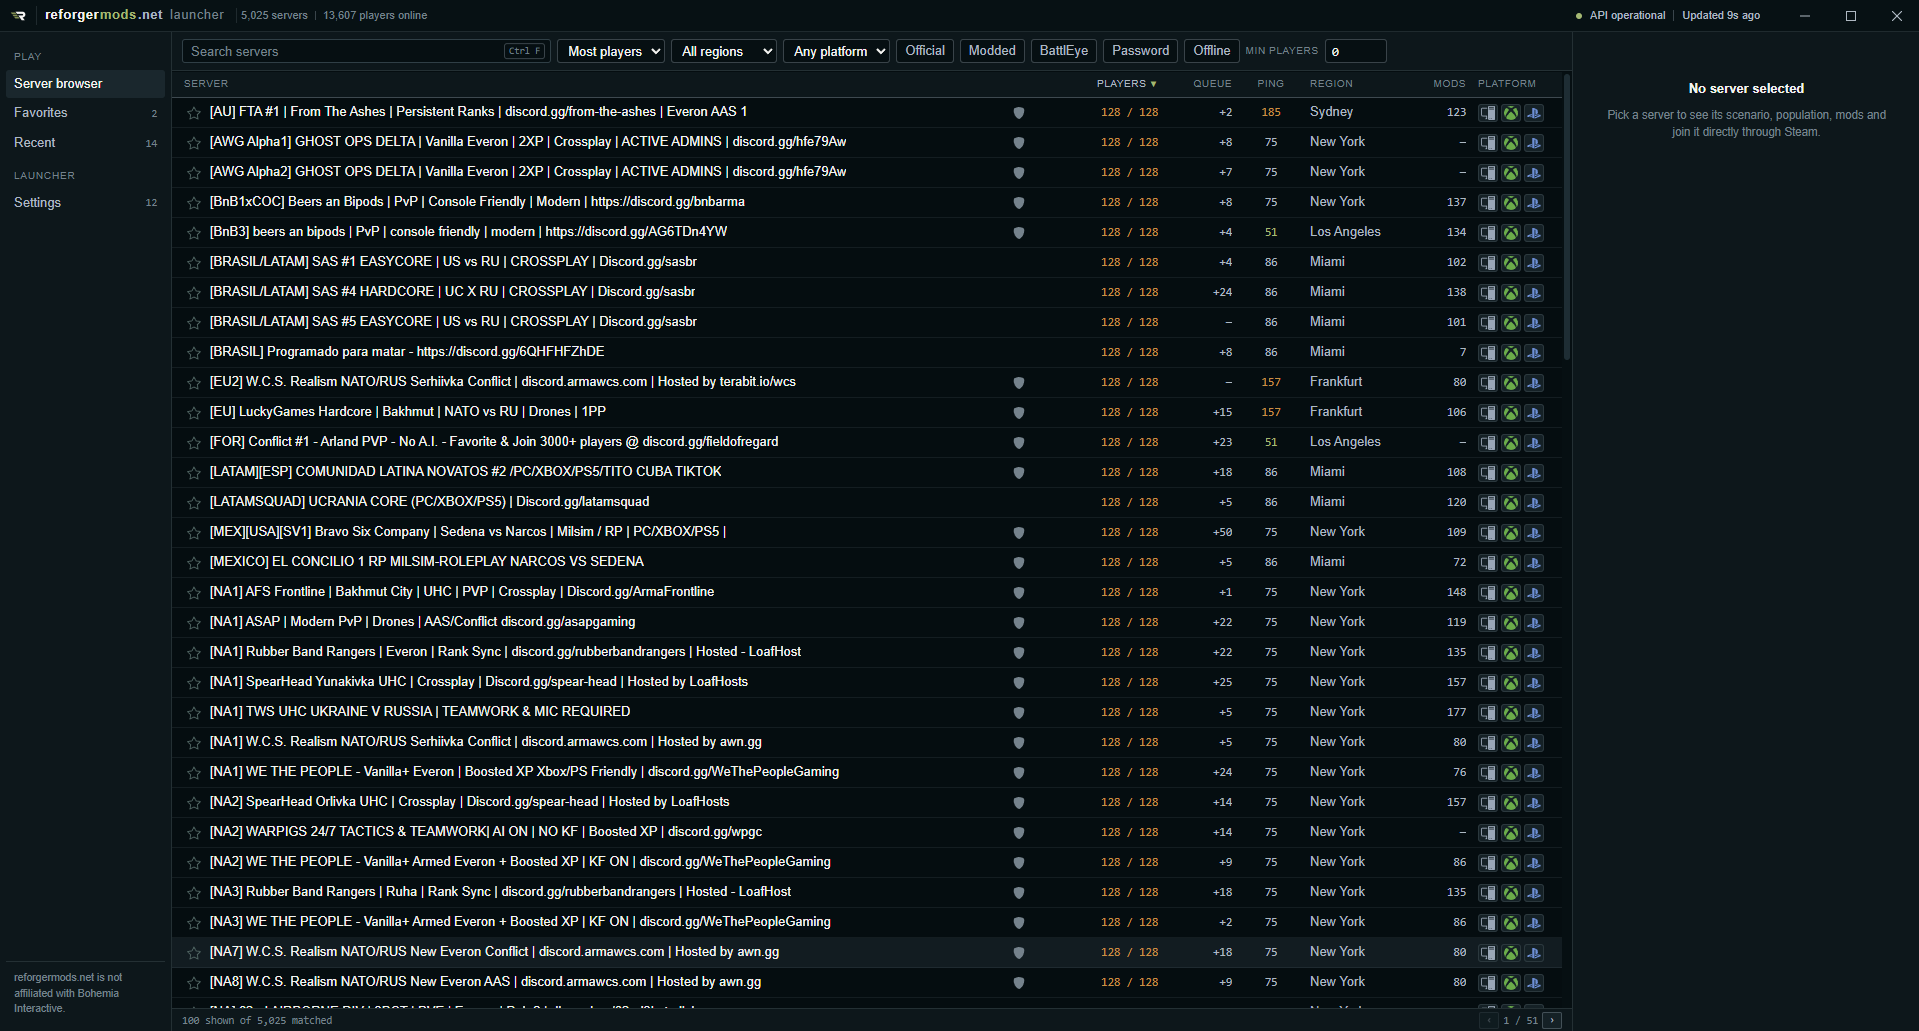
Task: Open Server browser in the sidebar
Action: point(85,84)
